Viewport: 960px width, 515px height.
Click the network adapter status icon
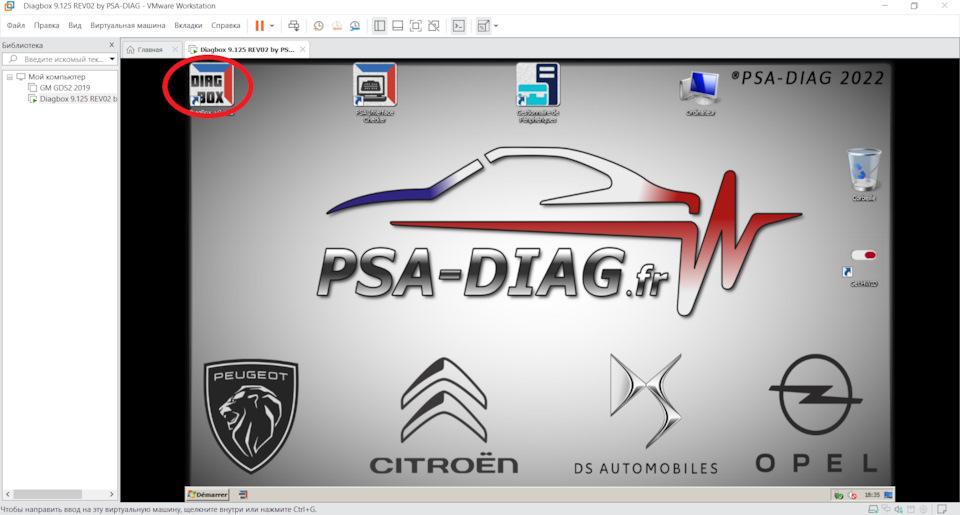coord(886,509)
